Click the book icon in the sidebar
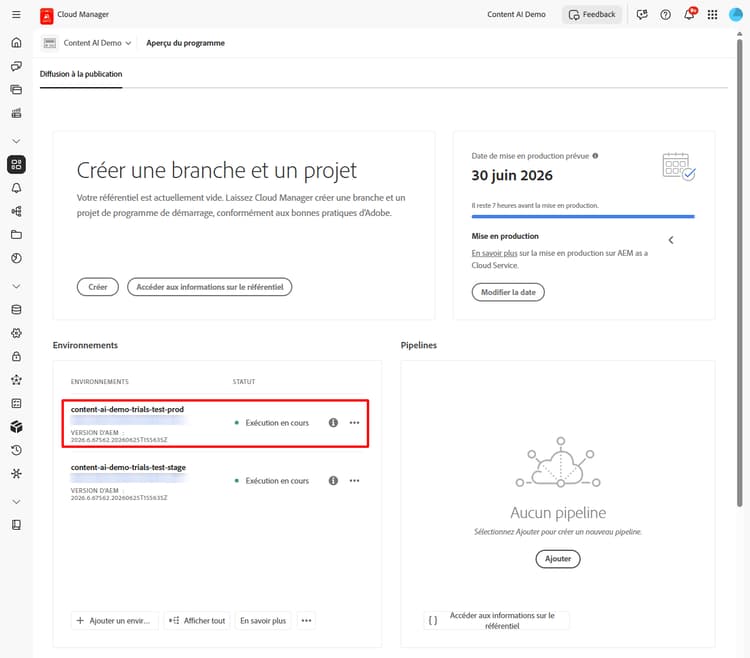Image resolution: width=750 pixels, height=658 pixels. point(16,525)
